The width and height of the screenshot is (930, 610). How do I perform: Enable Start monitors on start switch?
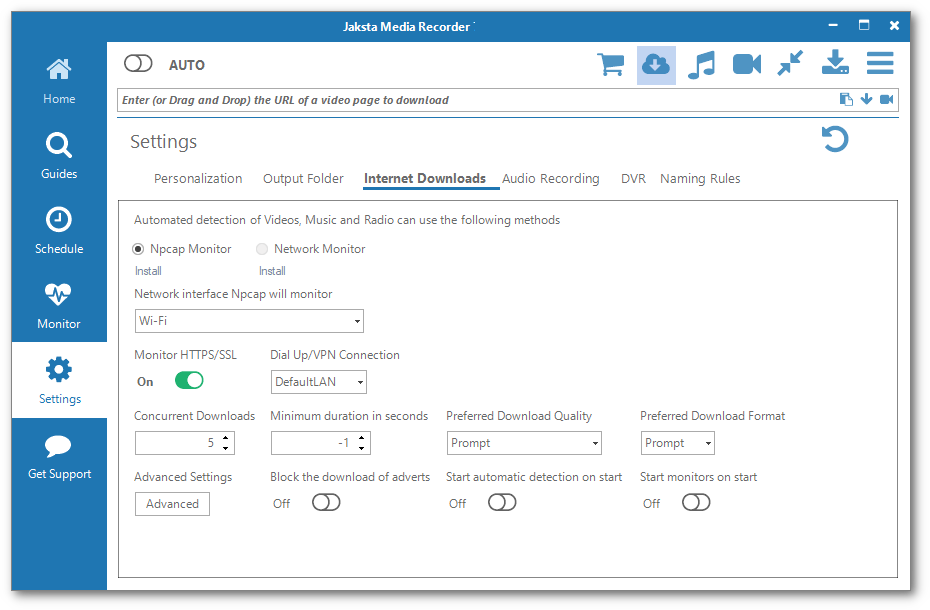tap(696, 503)
